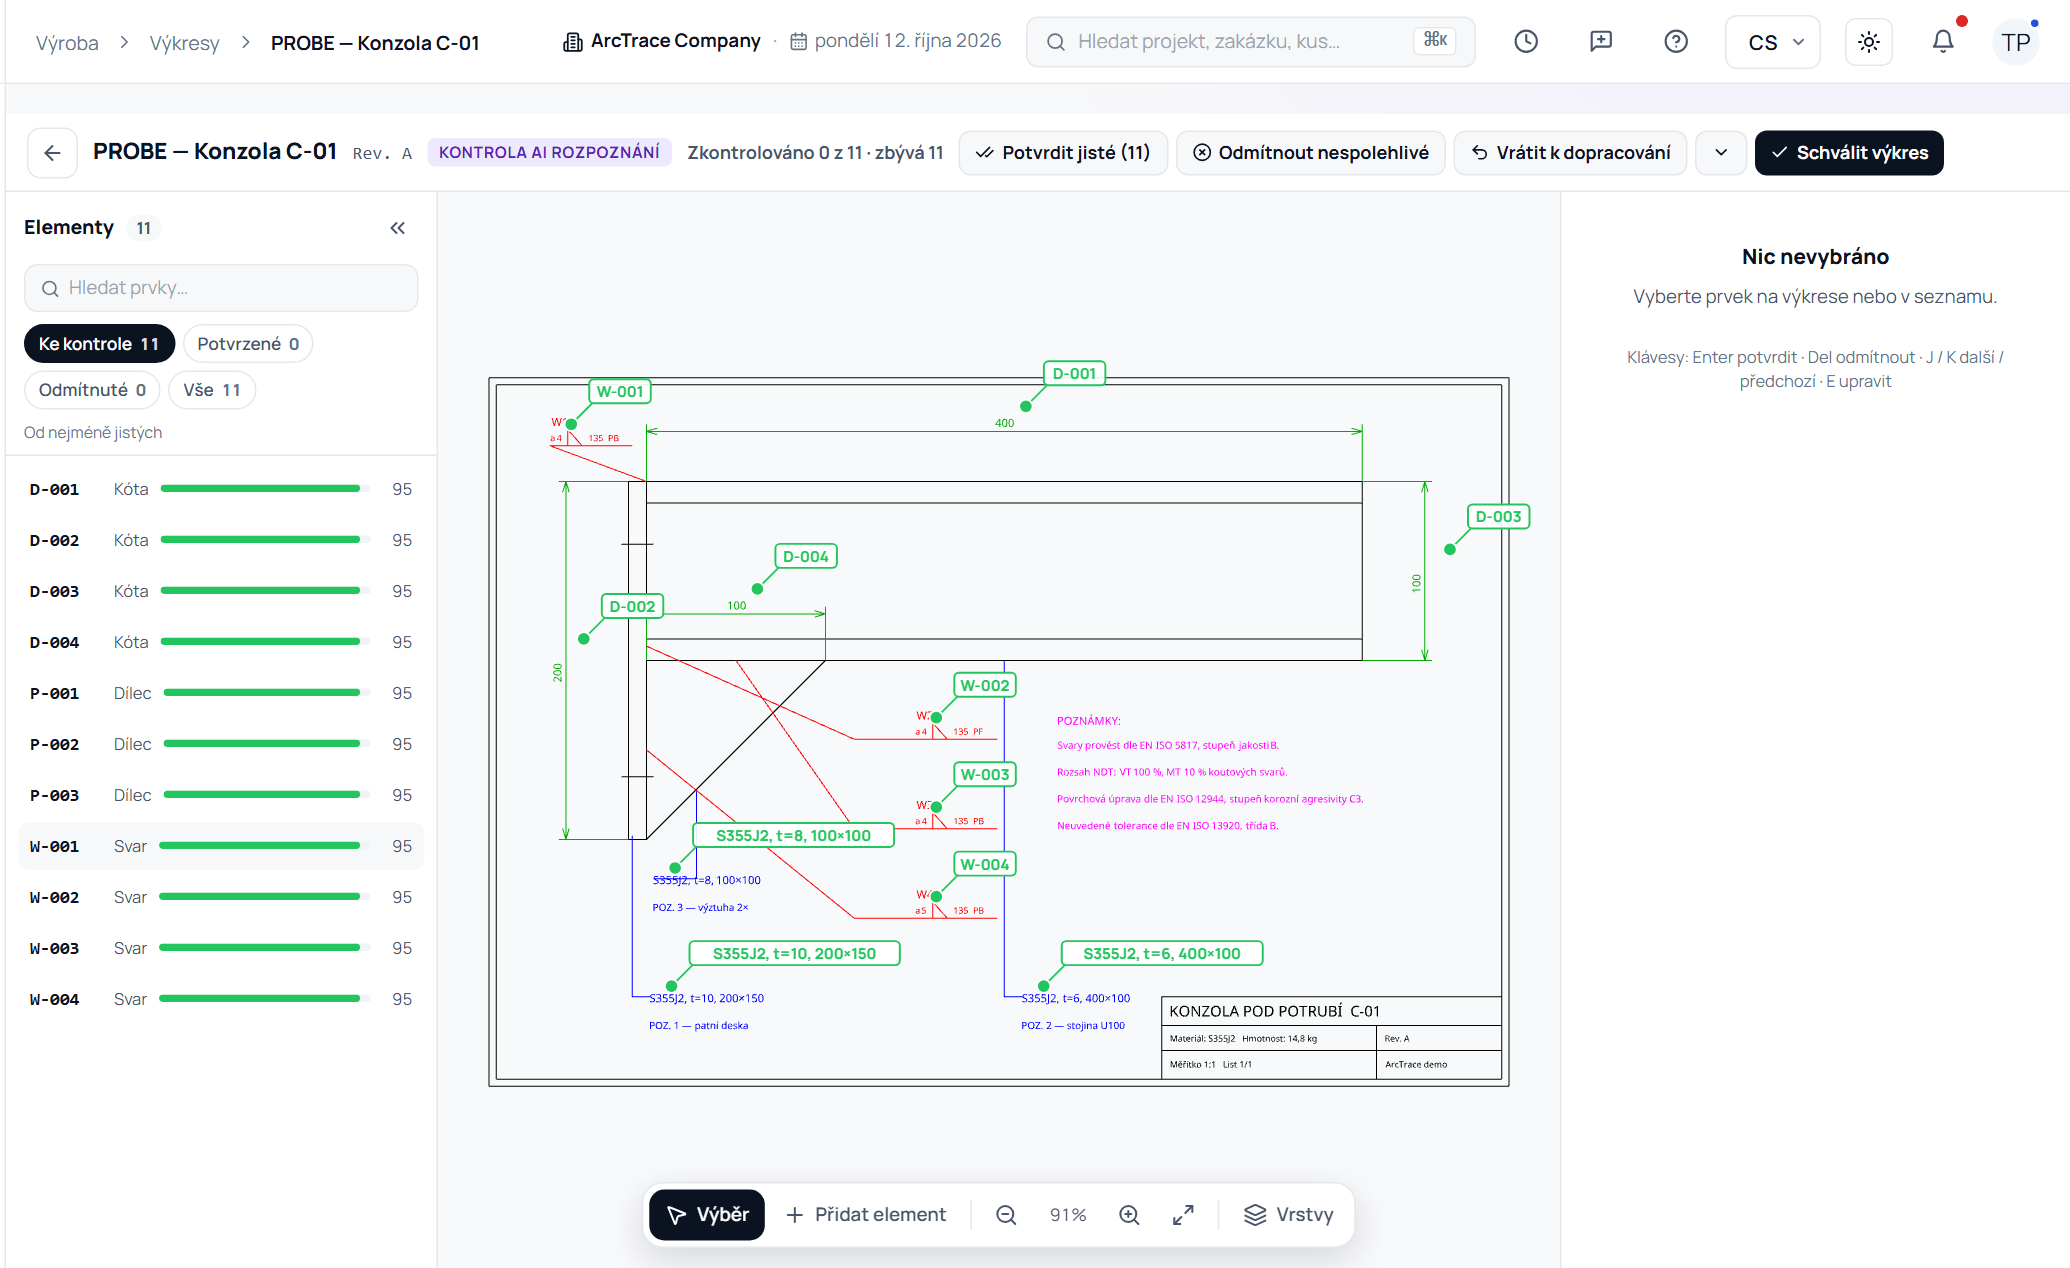Click Schválit výkres
Screen dimensions: 2070x1268
click(1849, 153)
